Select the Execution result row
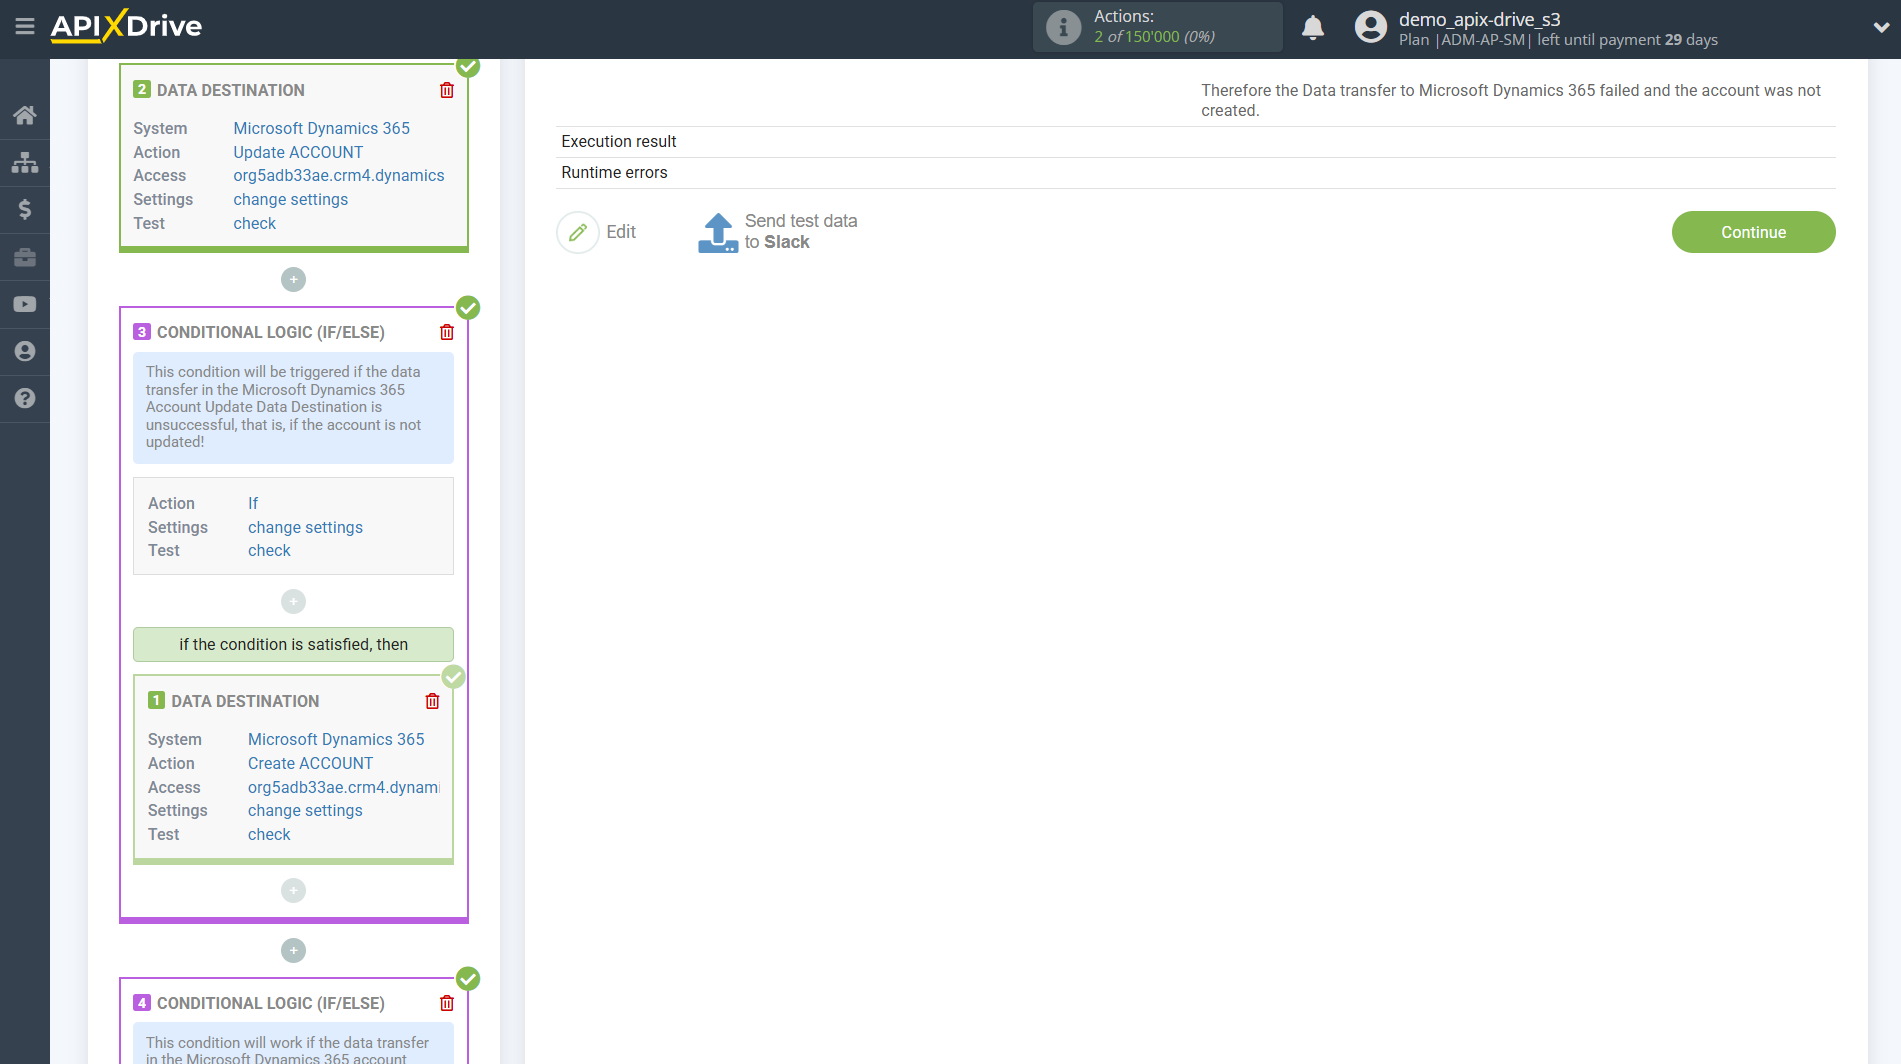Image resolution: width=1901 pixels, height=1064 pixels. coord(1195,142)
